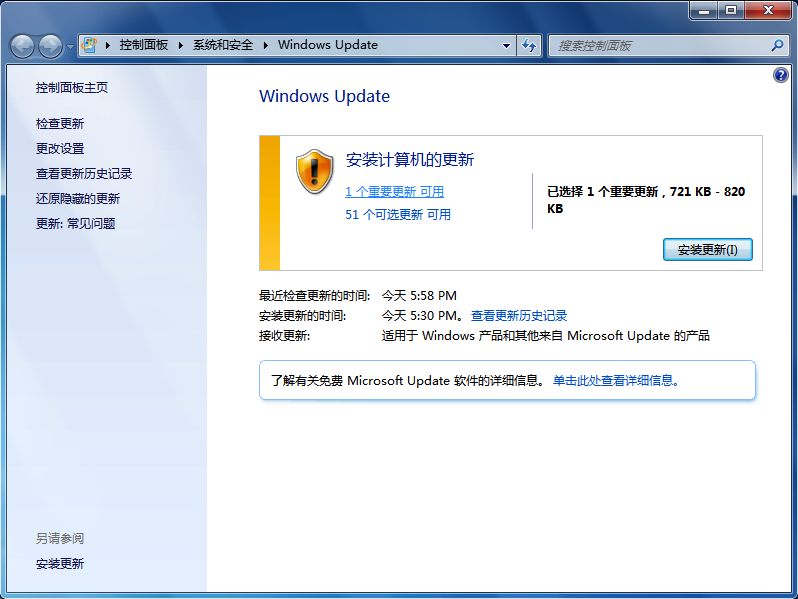This screenshot has height=599, width=798.
Task: Close the Windows Update window
Action: click(768, 10)
